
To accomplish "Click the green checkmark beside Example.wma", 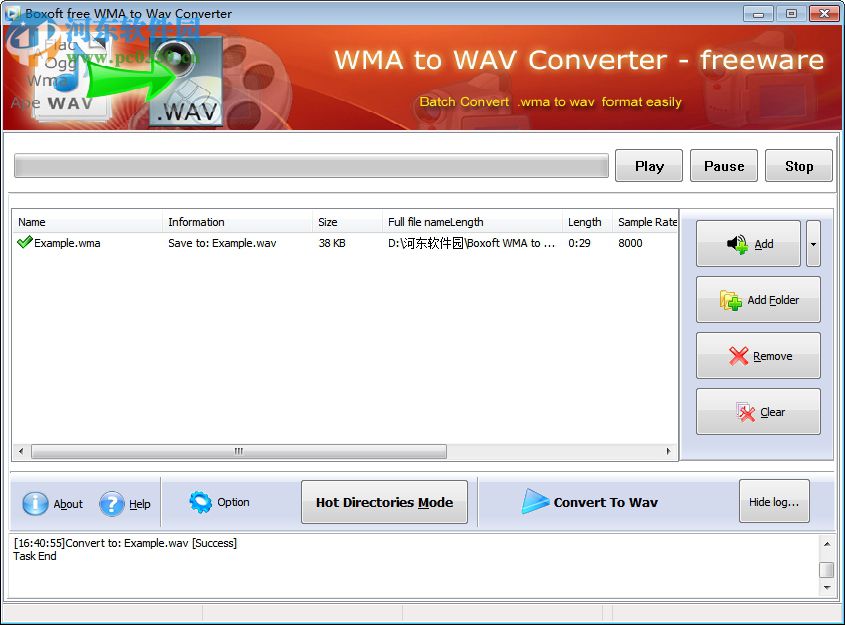I will coord(23,242).
